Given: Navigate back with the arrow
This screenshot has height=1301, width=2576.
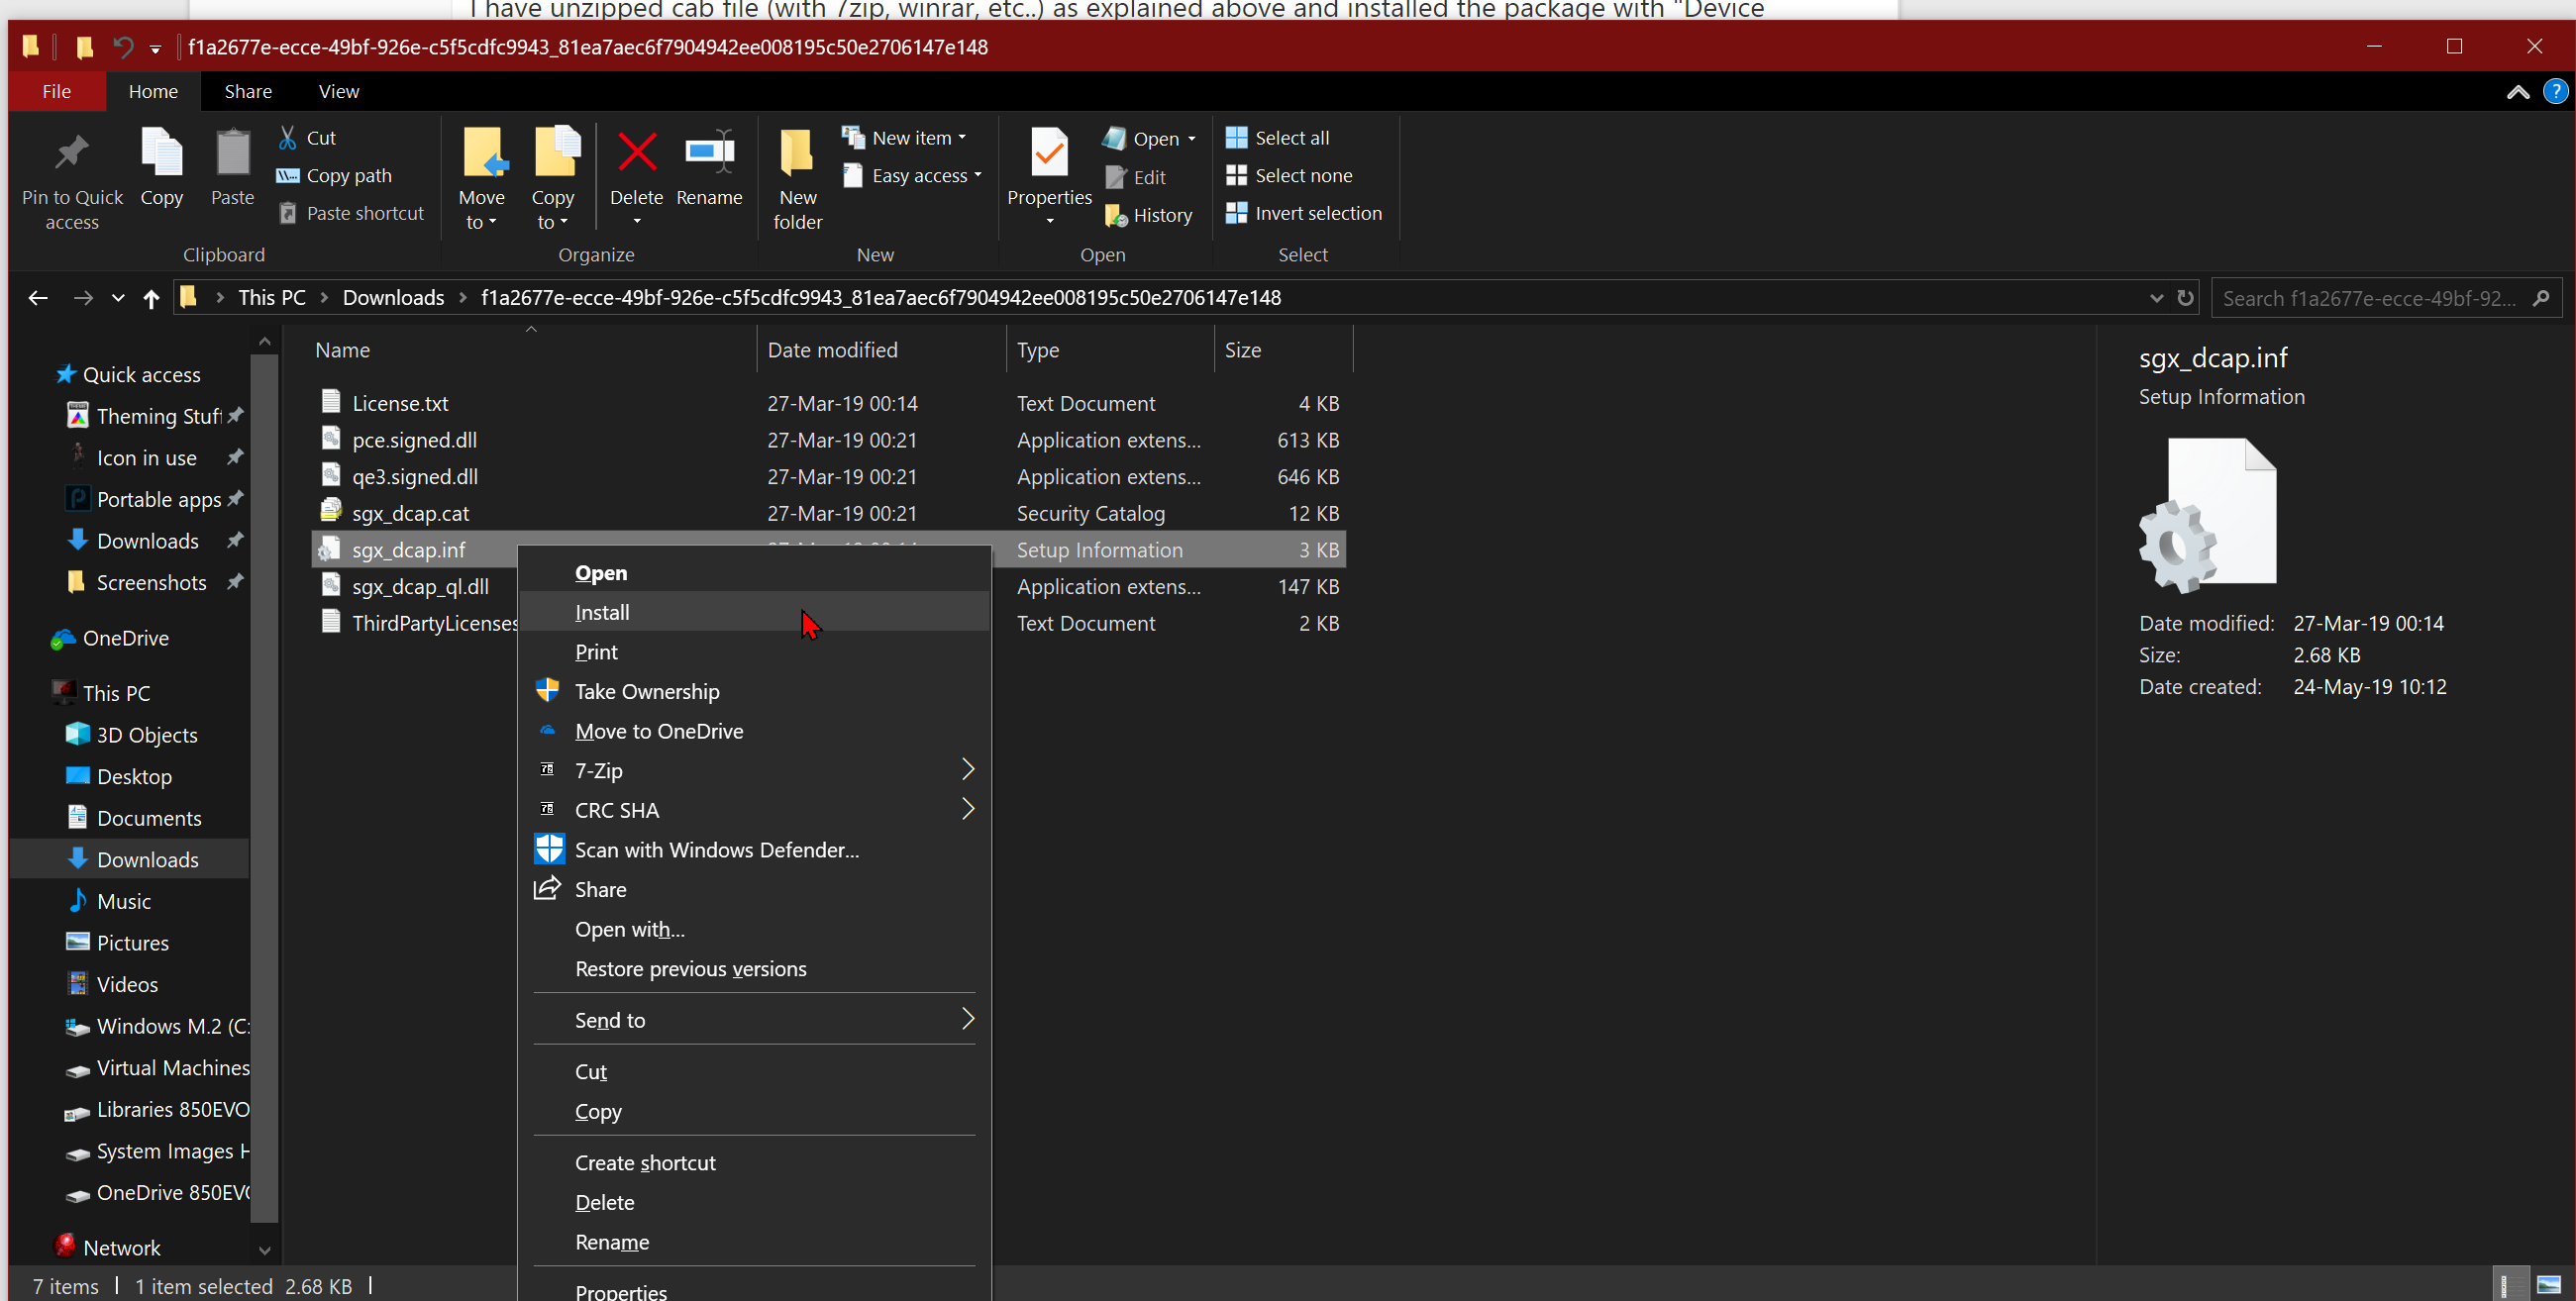Looking at the screenshot, I should pos(37,298).
